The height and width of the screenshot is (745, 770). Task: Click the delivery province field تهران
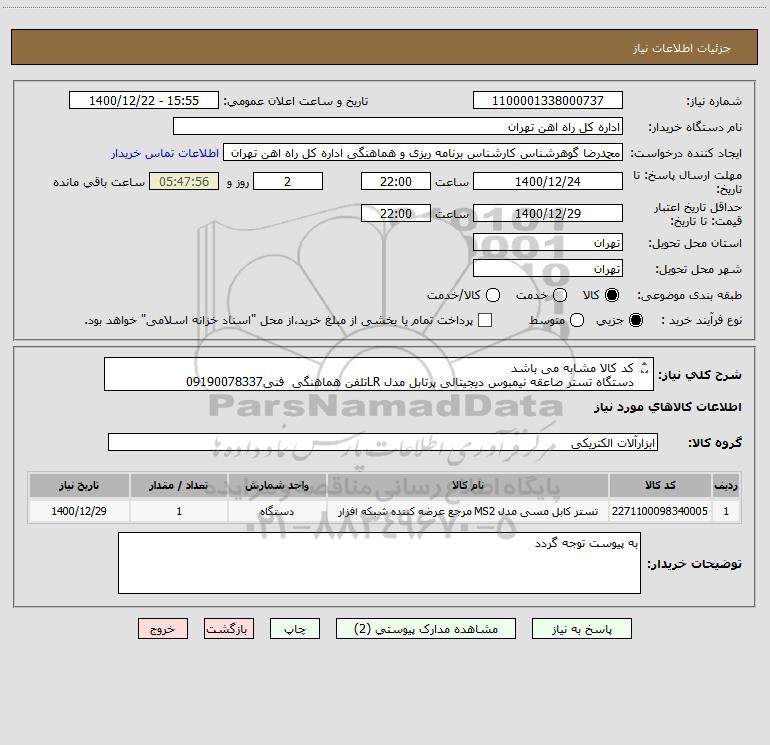pos(548,243)
